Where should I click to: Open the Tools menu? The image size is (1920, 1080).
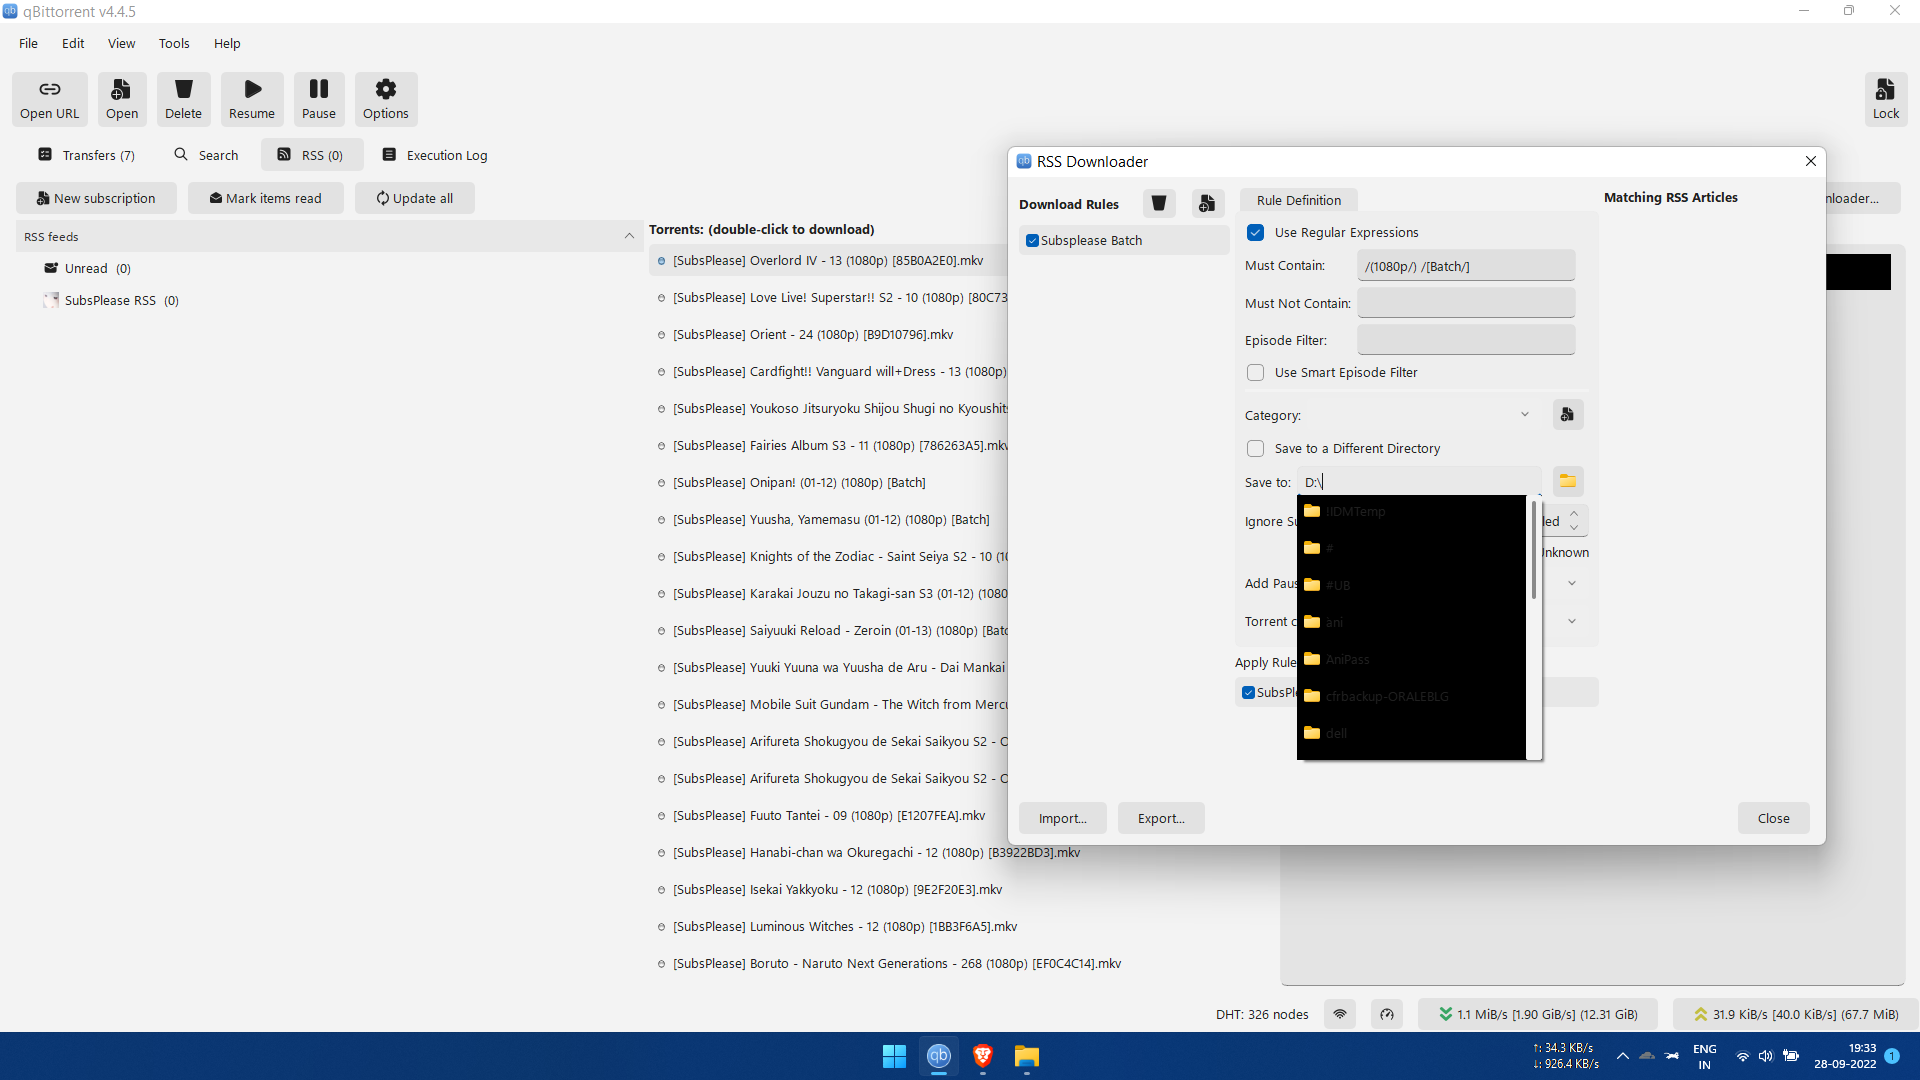tap(174, 43)
